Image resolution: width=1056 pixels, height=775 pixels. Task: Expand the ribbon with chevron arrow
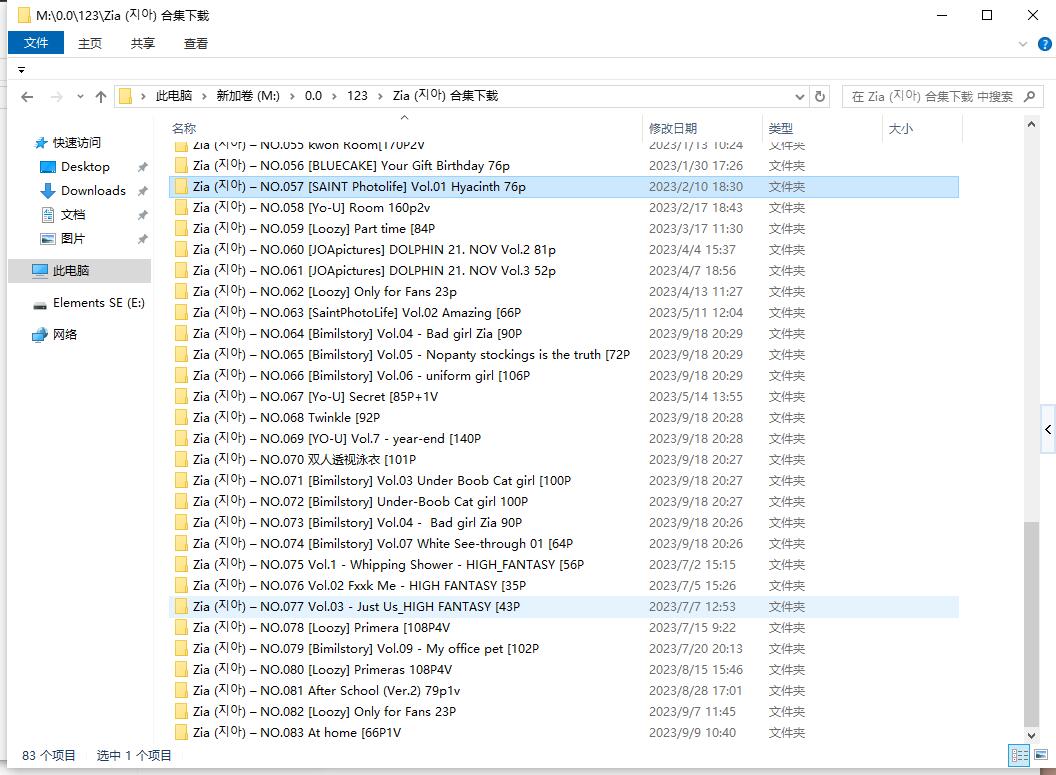coord(1021,44)
